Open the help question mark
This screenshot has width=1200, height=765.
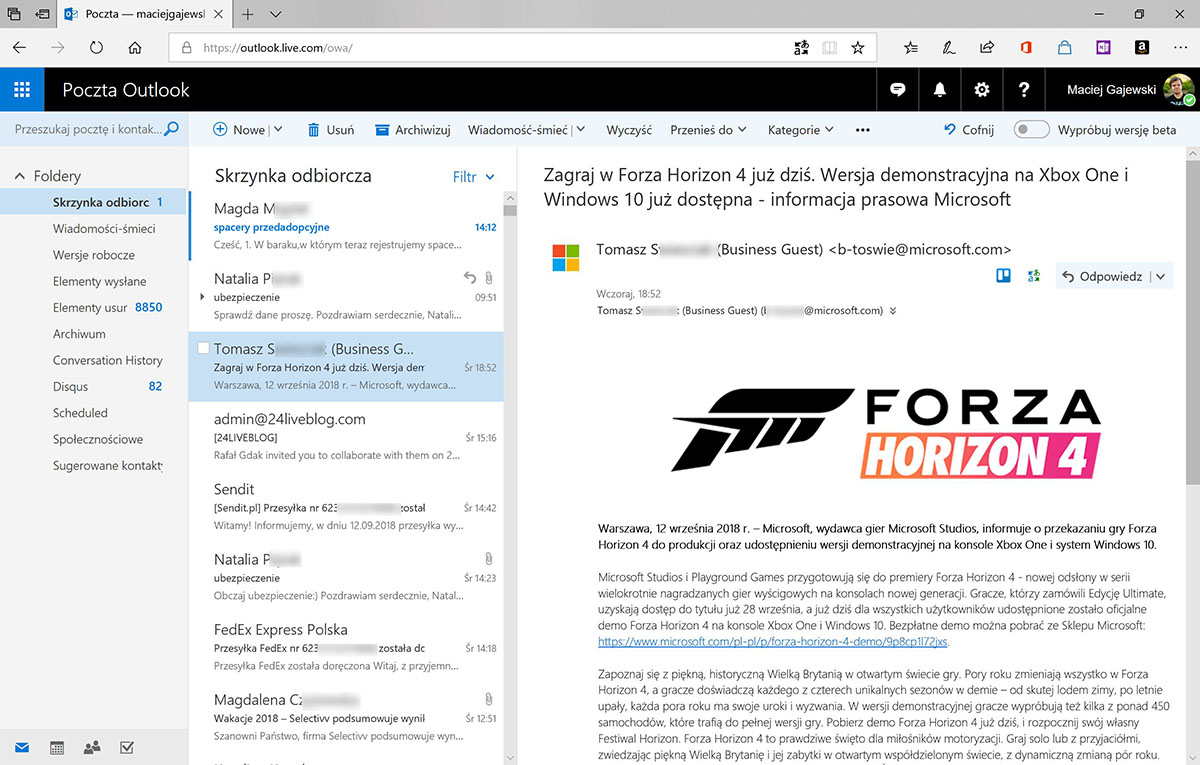point(1024,90)
